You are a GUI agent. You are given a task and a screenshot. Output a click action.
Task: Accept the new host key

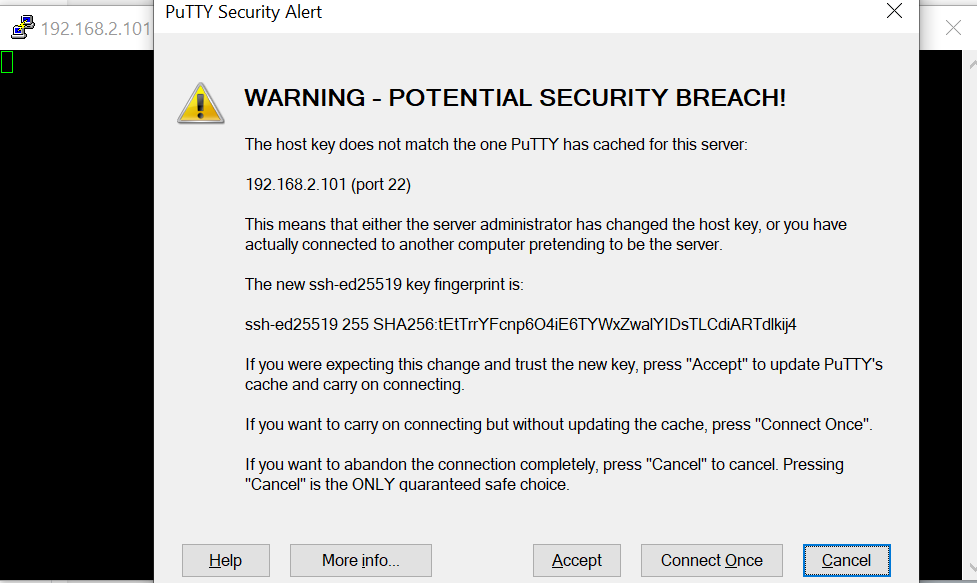point(577,560)
